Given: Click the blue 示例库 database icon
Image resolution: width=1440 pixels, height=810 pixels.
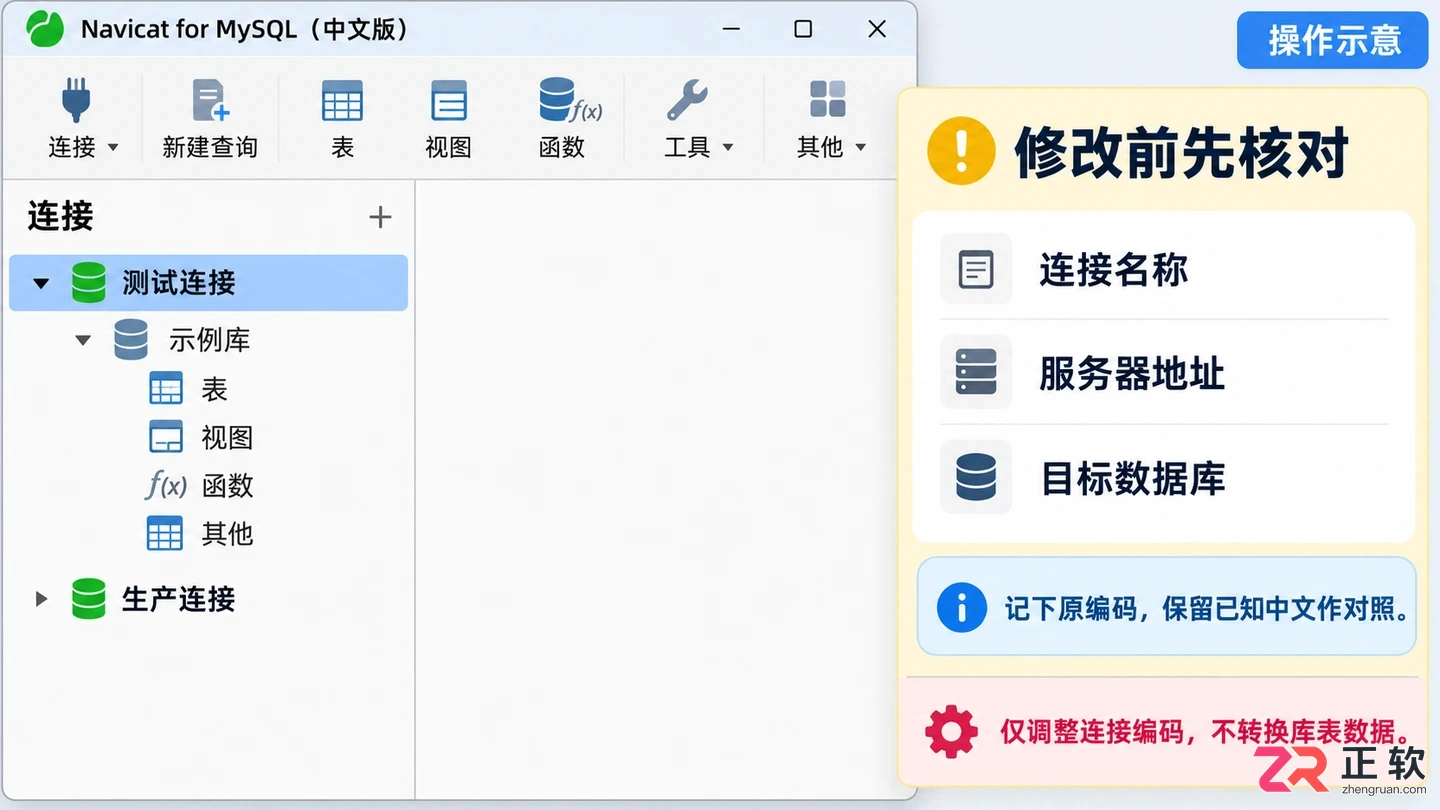Looking at the screenshot, I should (131, 340).
